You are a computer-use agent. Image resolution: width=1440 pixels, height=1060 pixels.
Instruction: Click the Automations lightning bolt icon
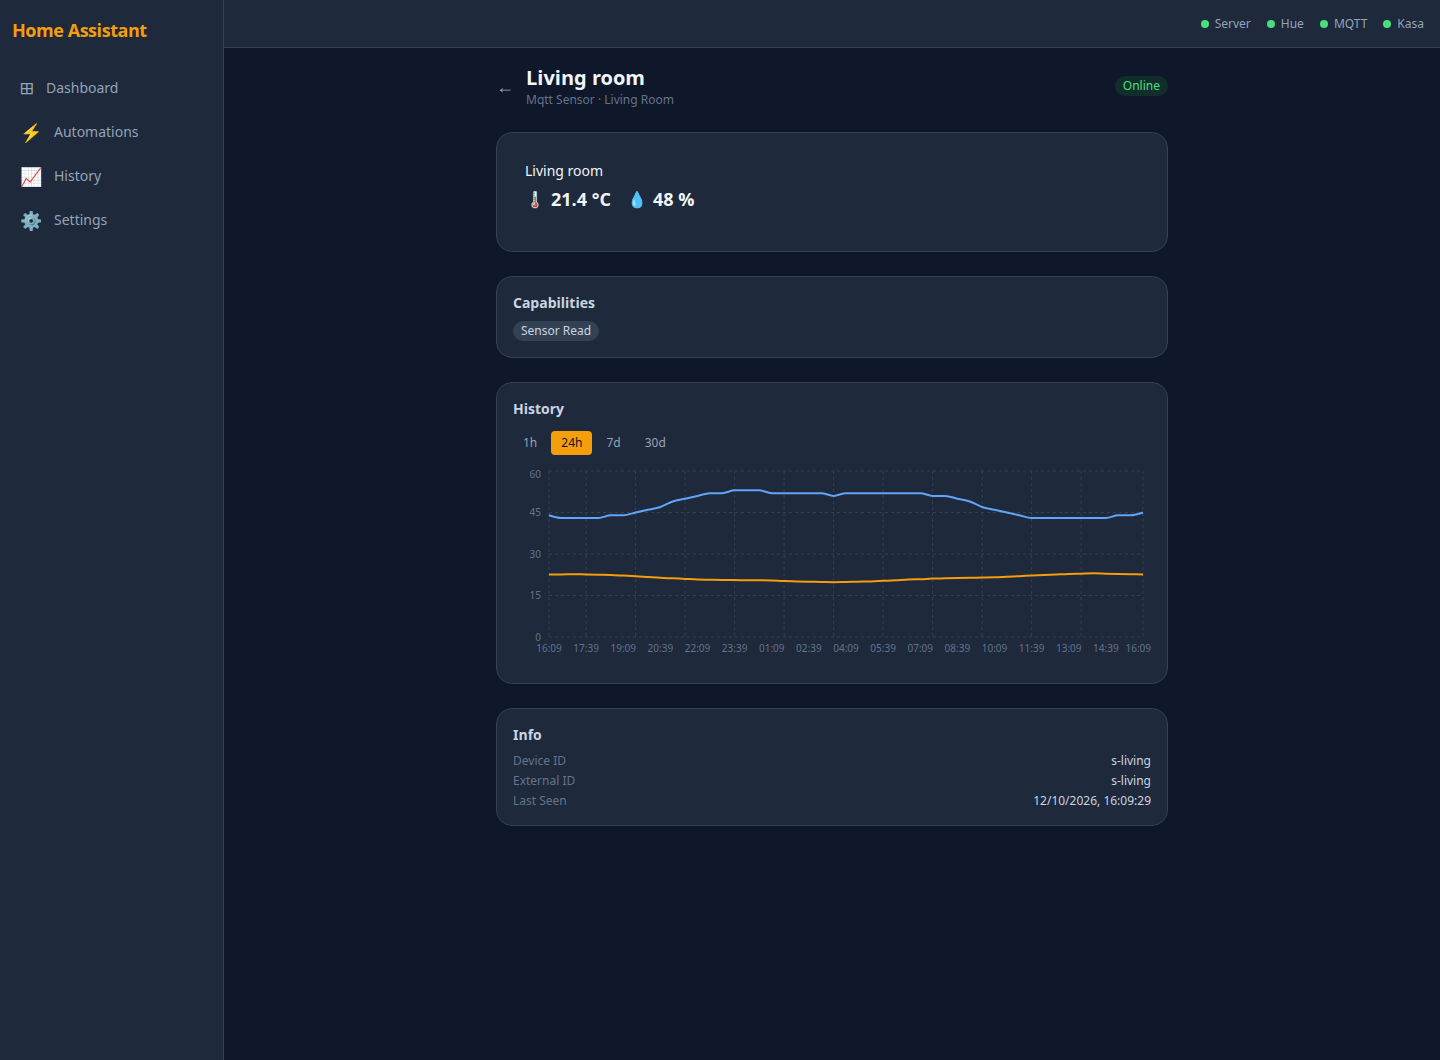coord(31,132)
